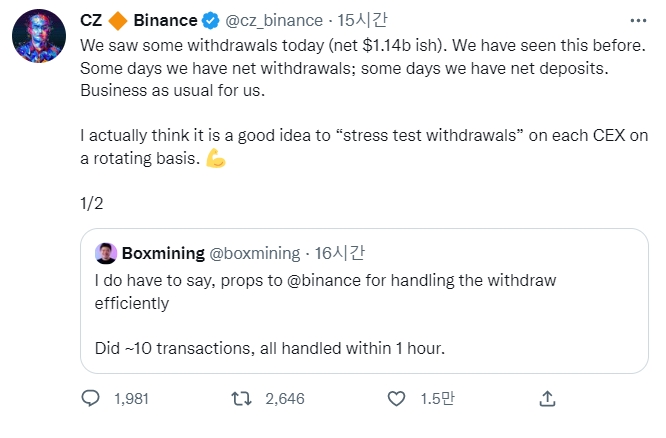Open Boxmining's small avatar
Screen dimensions: 666x438
(104, 252)
